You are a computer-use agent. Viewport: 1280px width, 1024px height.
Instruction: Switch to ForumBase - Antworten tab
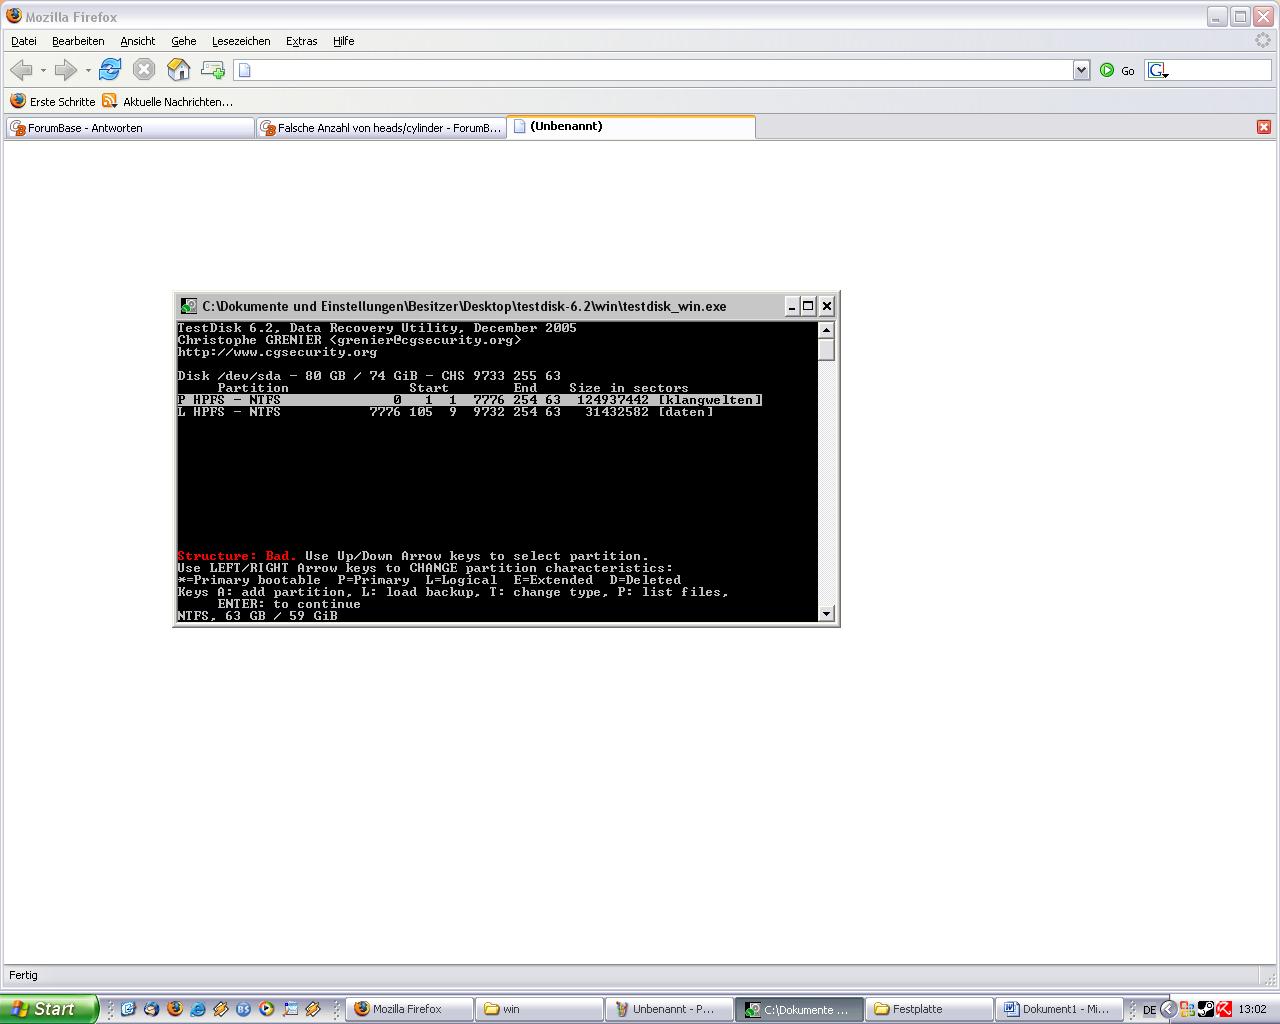click(130, 128)
